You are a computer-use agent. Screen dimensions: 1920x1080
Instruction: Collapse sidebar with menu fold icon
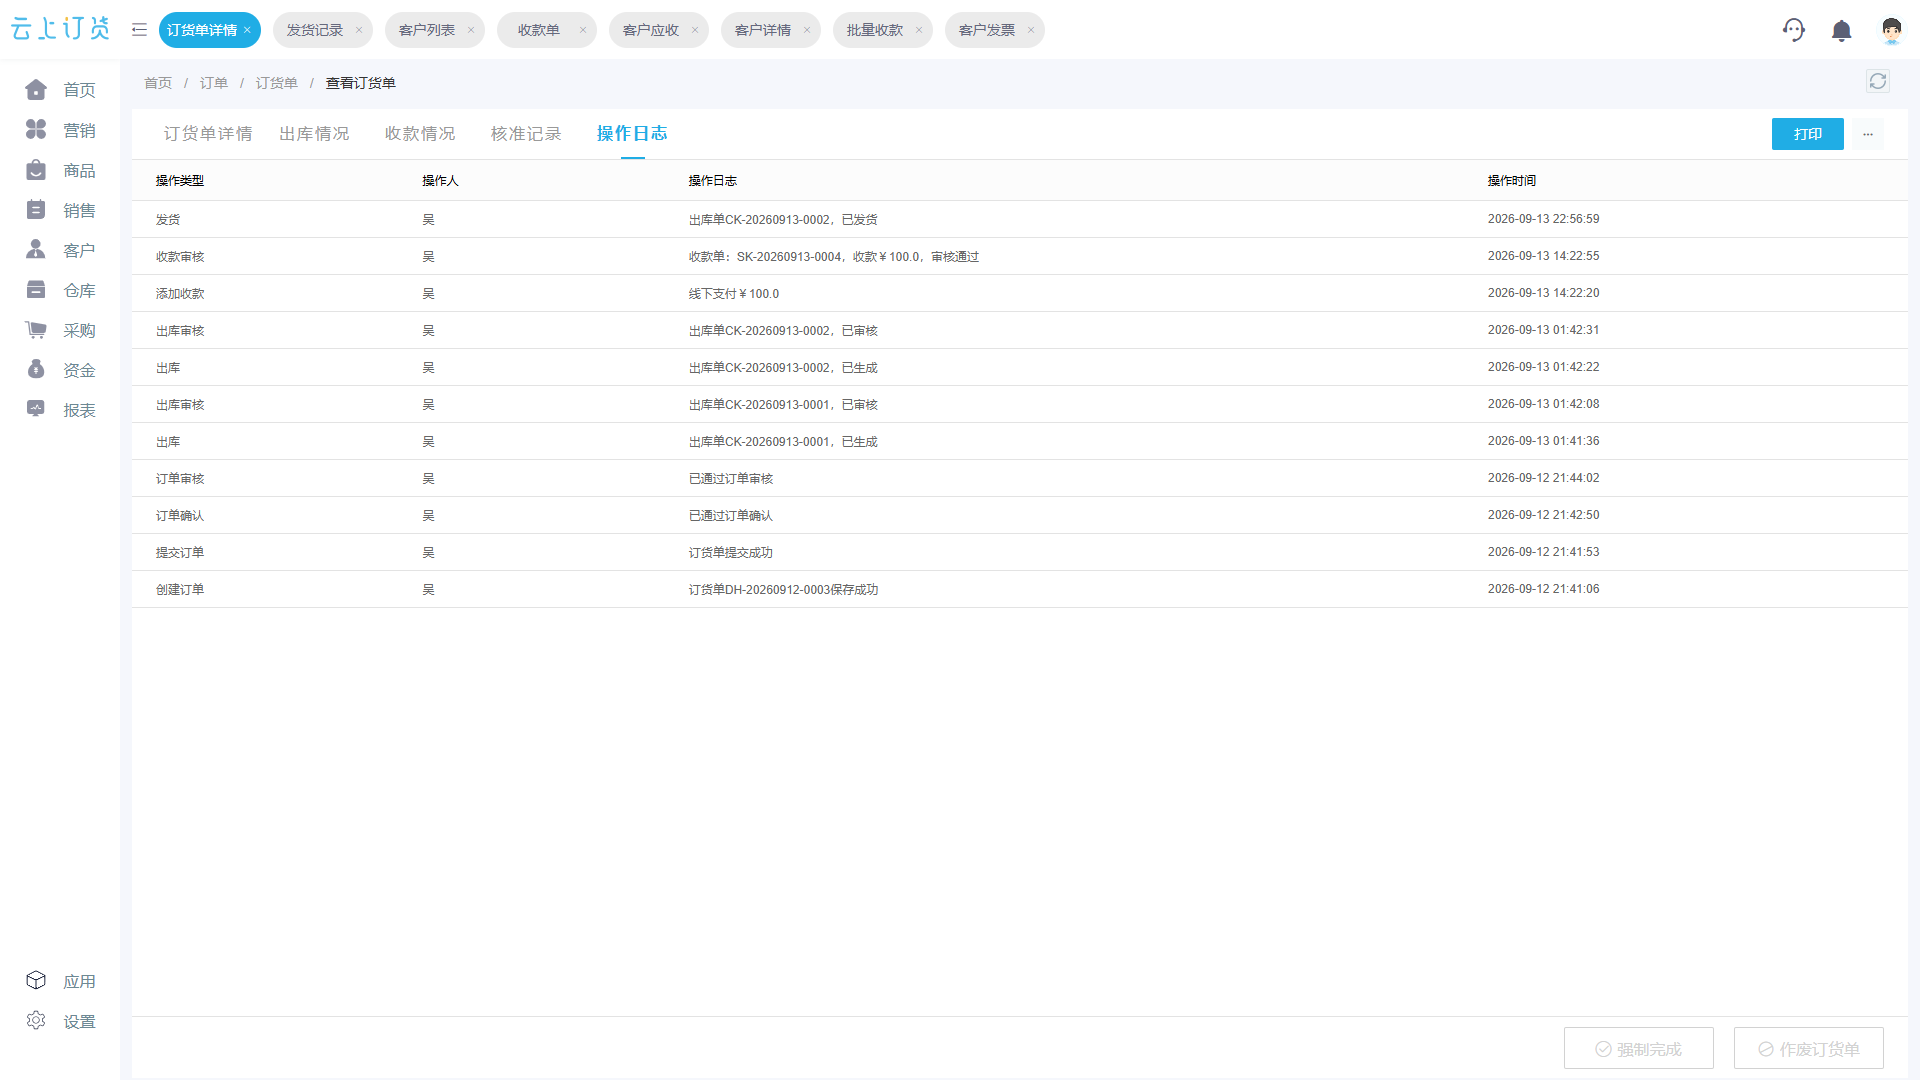[139, 30]
